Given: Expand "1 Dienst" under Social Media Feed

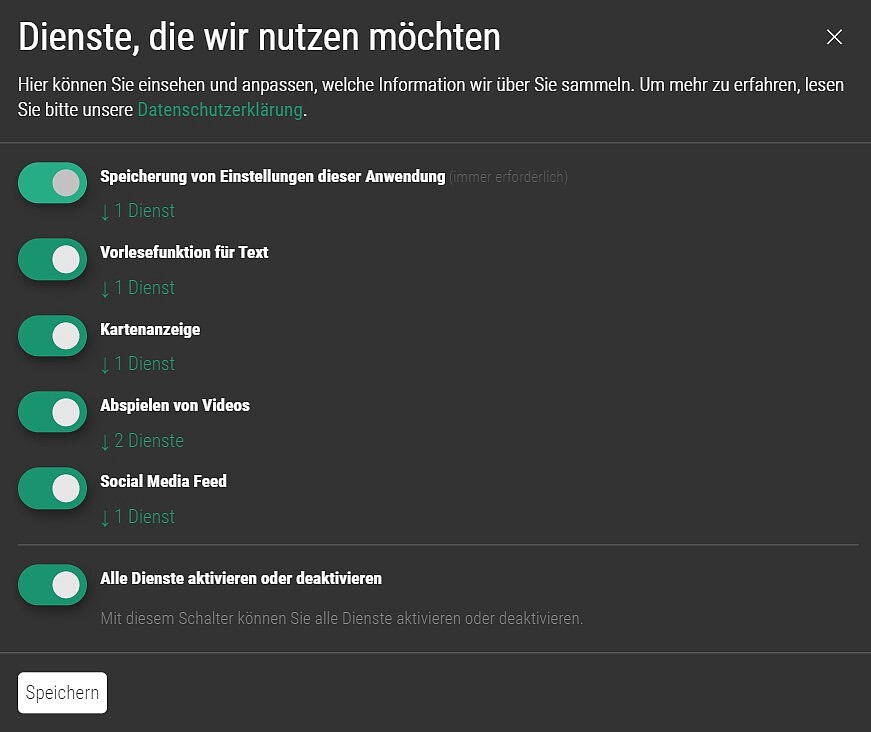Looking at the screenshot, I should point(138,517).
